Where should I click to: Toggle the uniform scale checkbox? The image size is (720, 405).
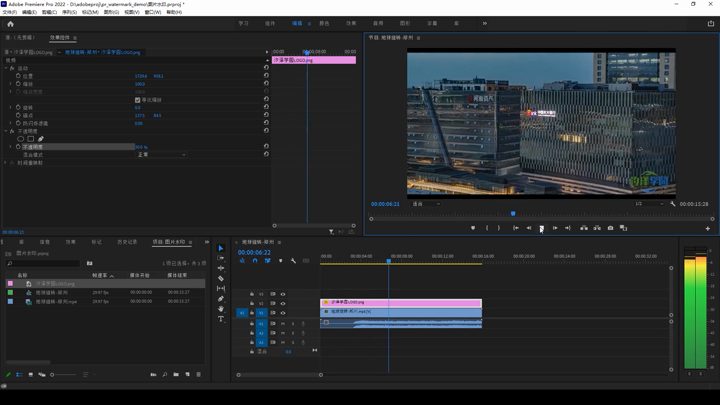138,100
